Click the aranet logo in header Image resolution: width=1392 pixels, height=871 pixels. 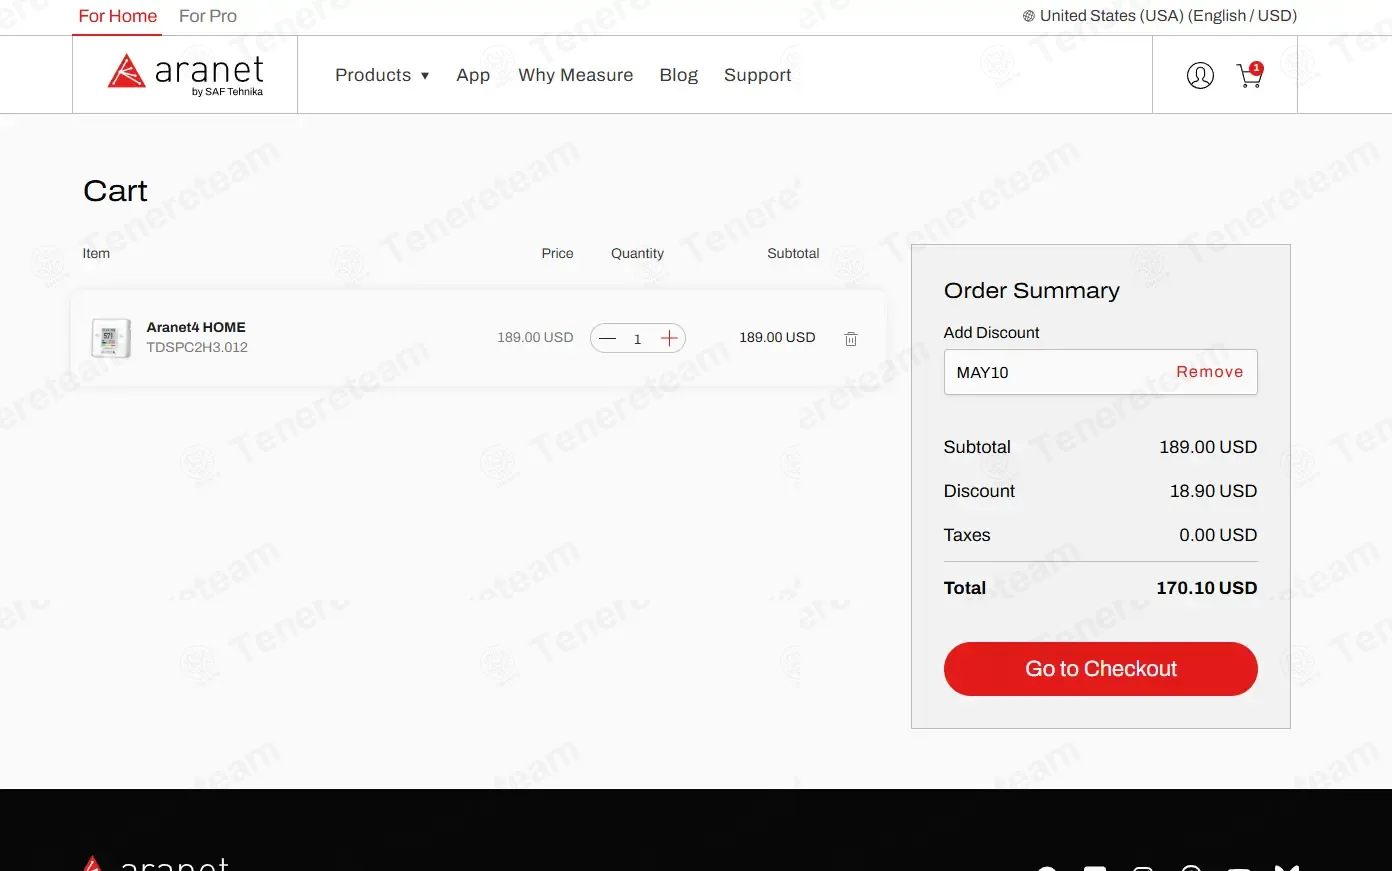[x=185, y=74]
